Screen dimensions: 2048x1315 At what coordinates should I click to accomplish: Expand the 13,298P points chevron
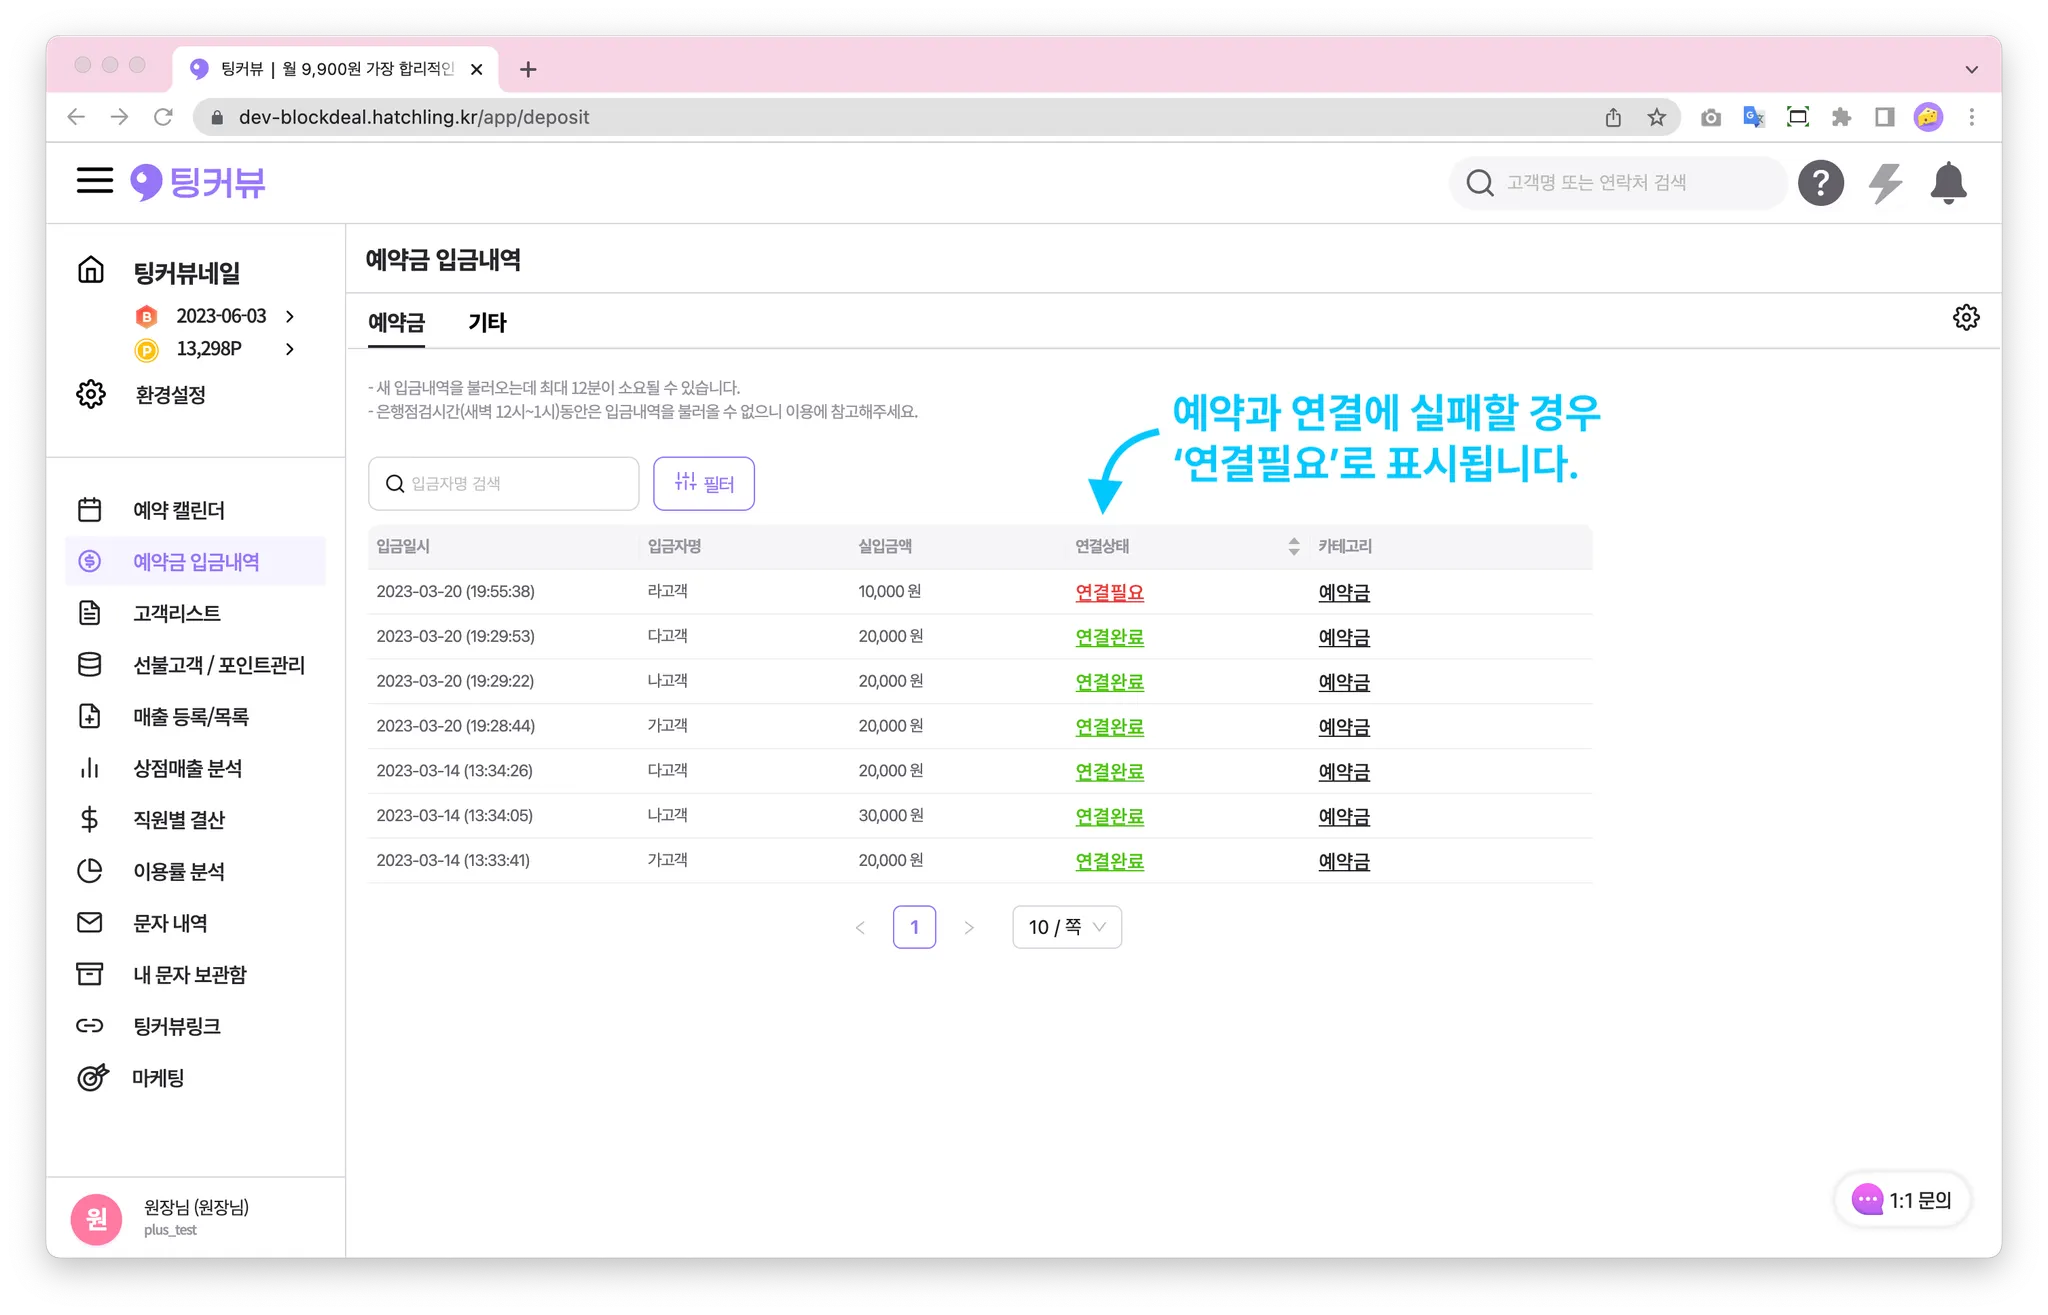tap(290, 349)
